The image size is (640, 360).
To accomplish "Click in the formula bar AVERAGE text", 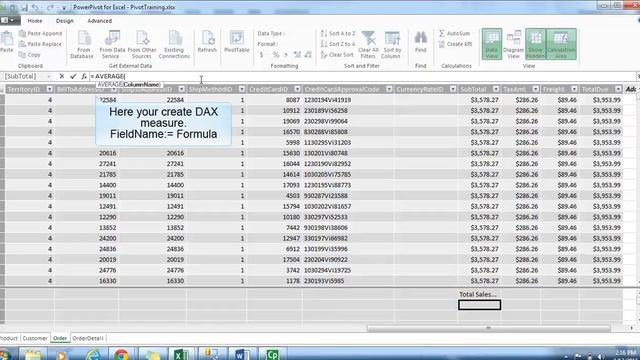I will point(110,76).
